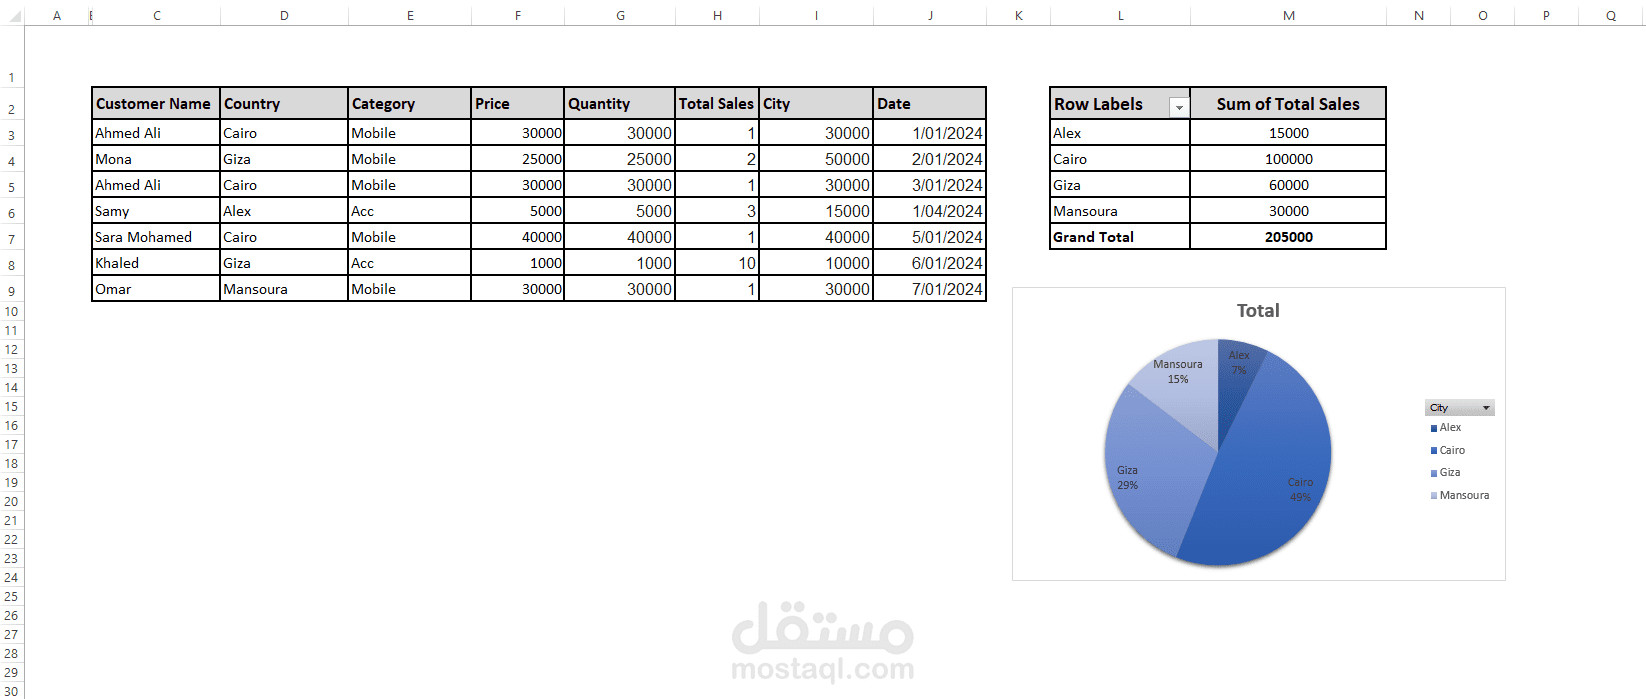
Task: Select row 15 header
Action: tap(11, 407)
